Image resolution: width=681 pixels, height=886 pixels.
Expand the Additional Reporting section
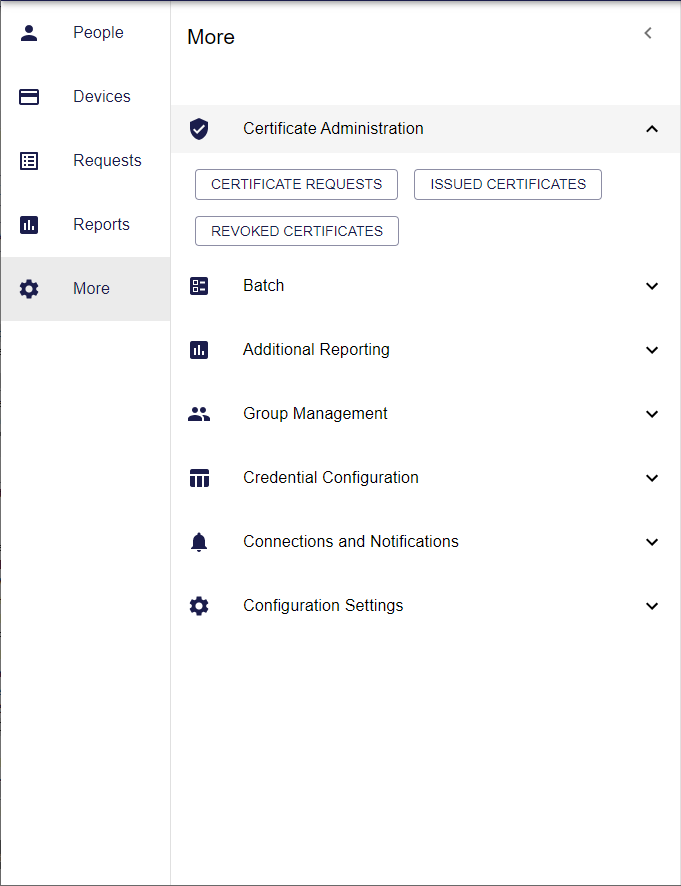(x=652, y=349)
